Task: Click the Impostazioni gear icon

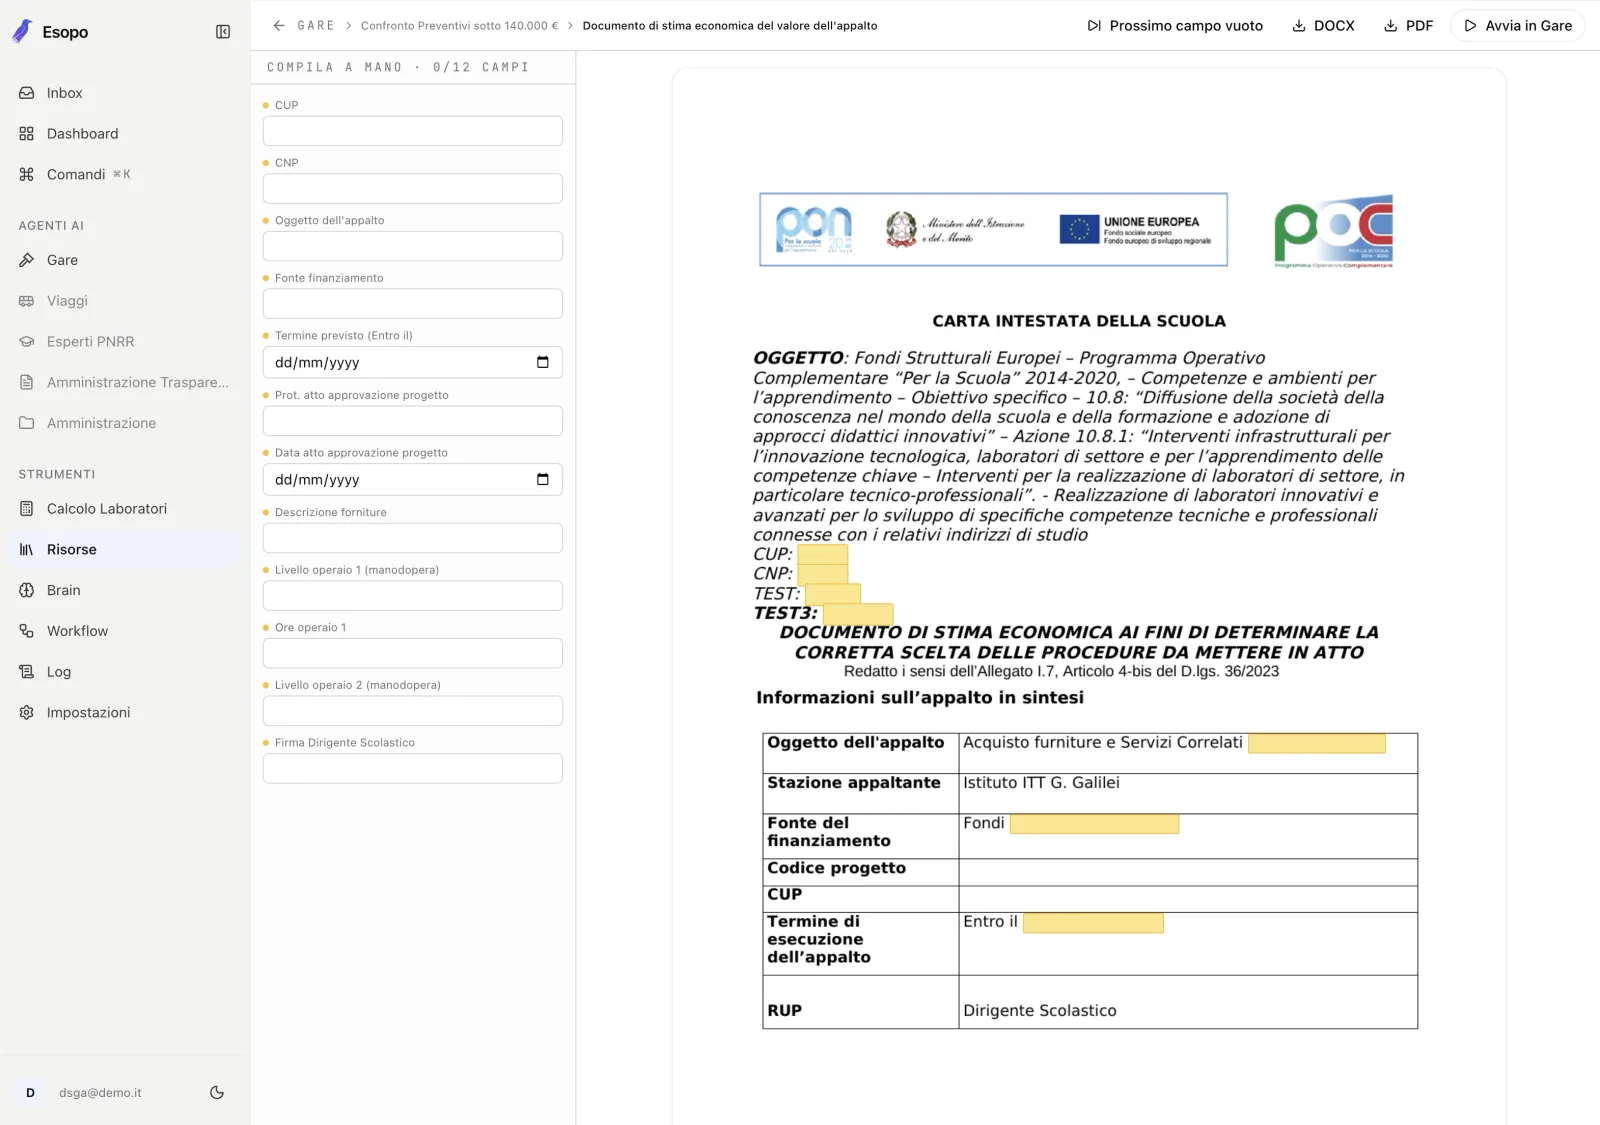Action: 27,713
